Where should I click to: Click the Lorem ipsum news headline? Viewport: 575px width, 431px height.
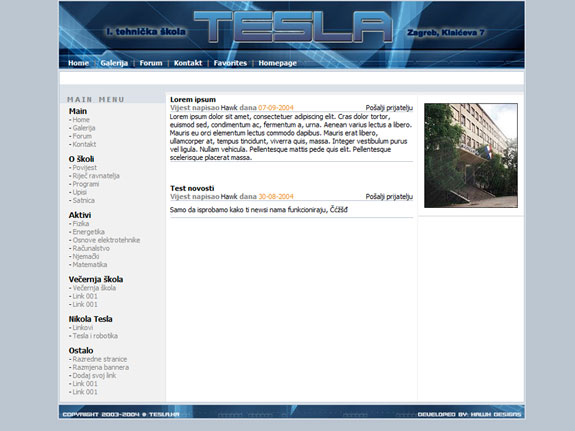[x=193, y=99]
